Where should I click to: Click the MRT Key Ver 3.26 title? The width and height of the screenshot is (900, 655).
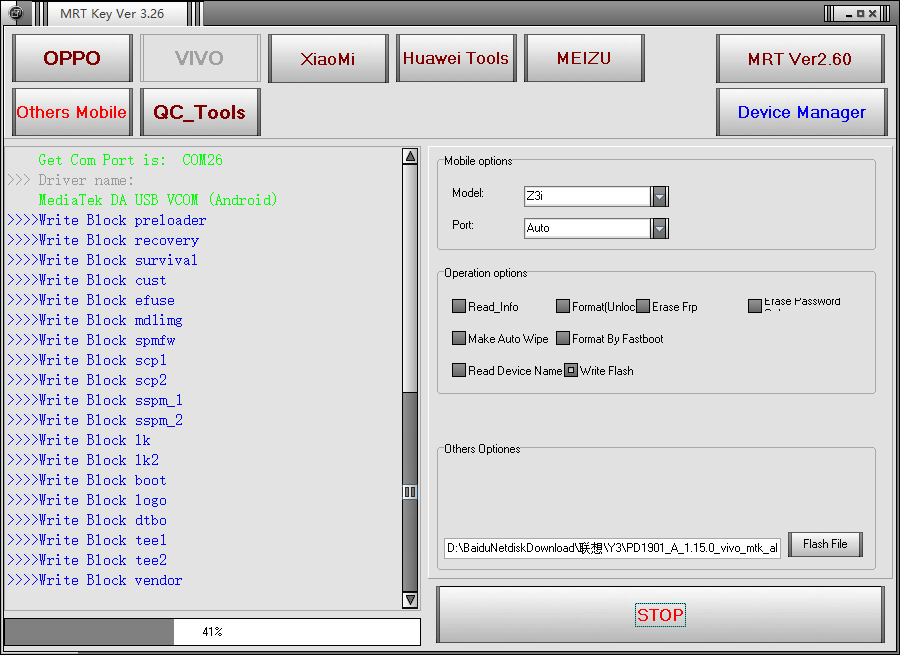tap(112, 14)
